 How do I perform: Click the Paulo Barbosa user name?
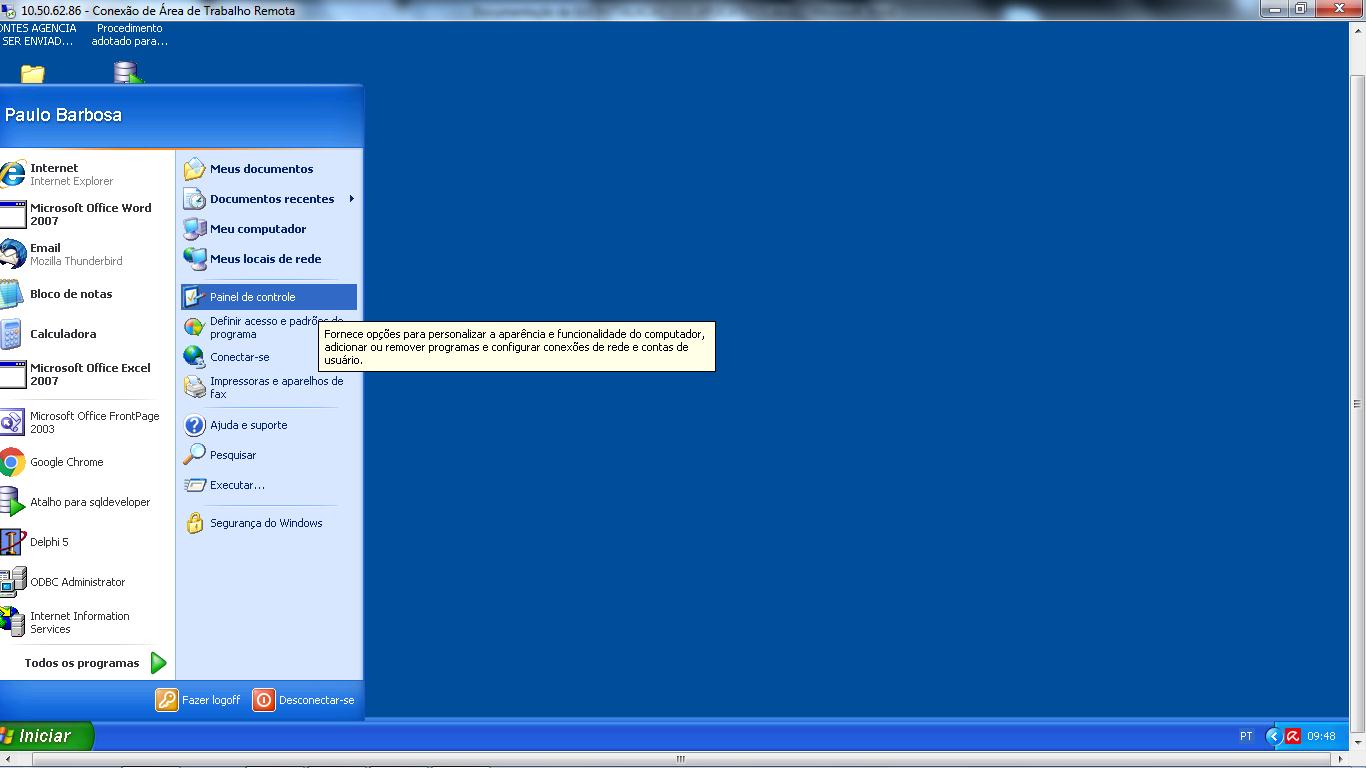point(63,115)
